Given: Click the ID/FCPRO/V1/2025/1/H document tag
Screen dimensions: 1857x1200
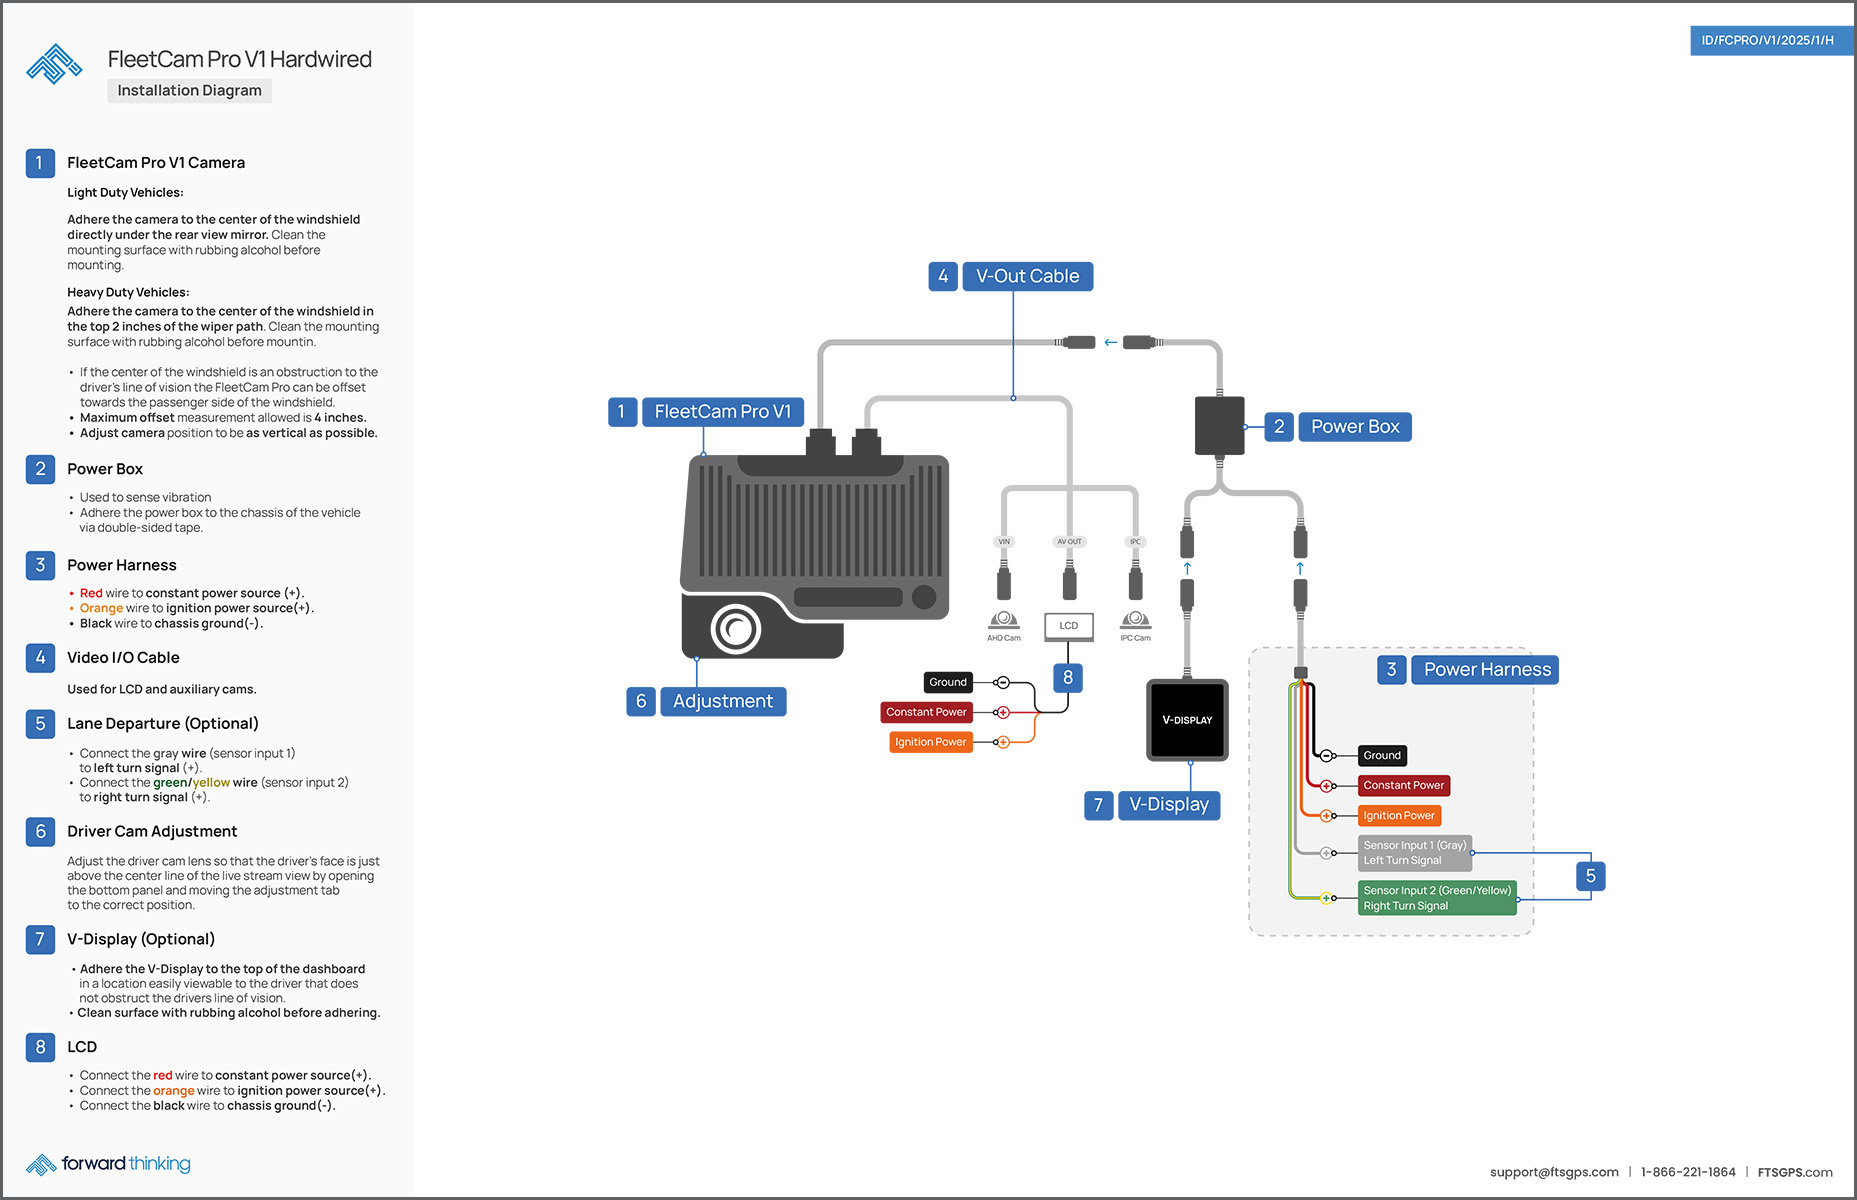Looking at the screenshot, I should (1767, 40).
